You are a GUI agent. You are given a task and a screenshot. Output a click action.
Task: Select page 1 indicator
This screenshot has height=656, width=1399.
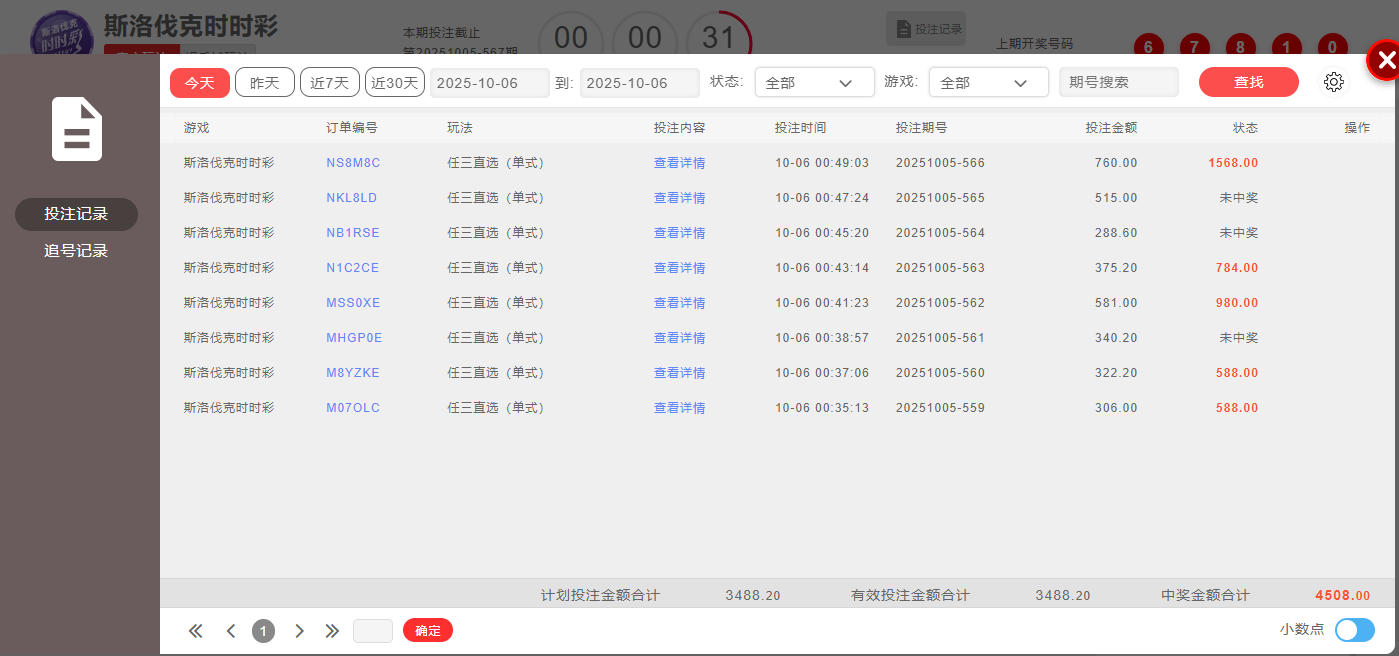click(x=263, y=631)
